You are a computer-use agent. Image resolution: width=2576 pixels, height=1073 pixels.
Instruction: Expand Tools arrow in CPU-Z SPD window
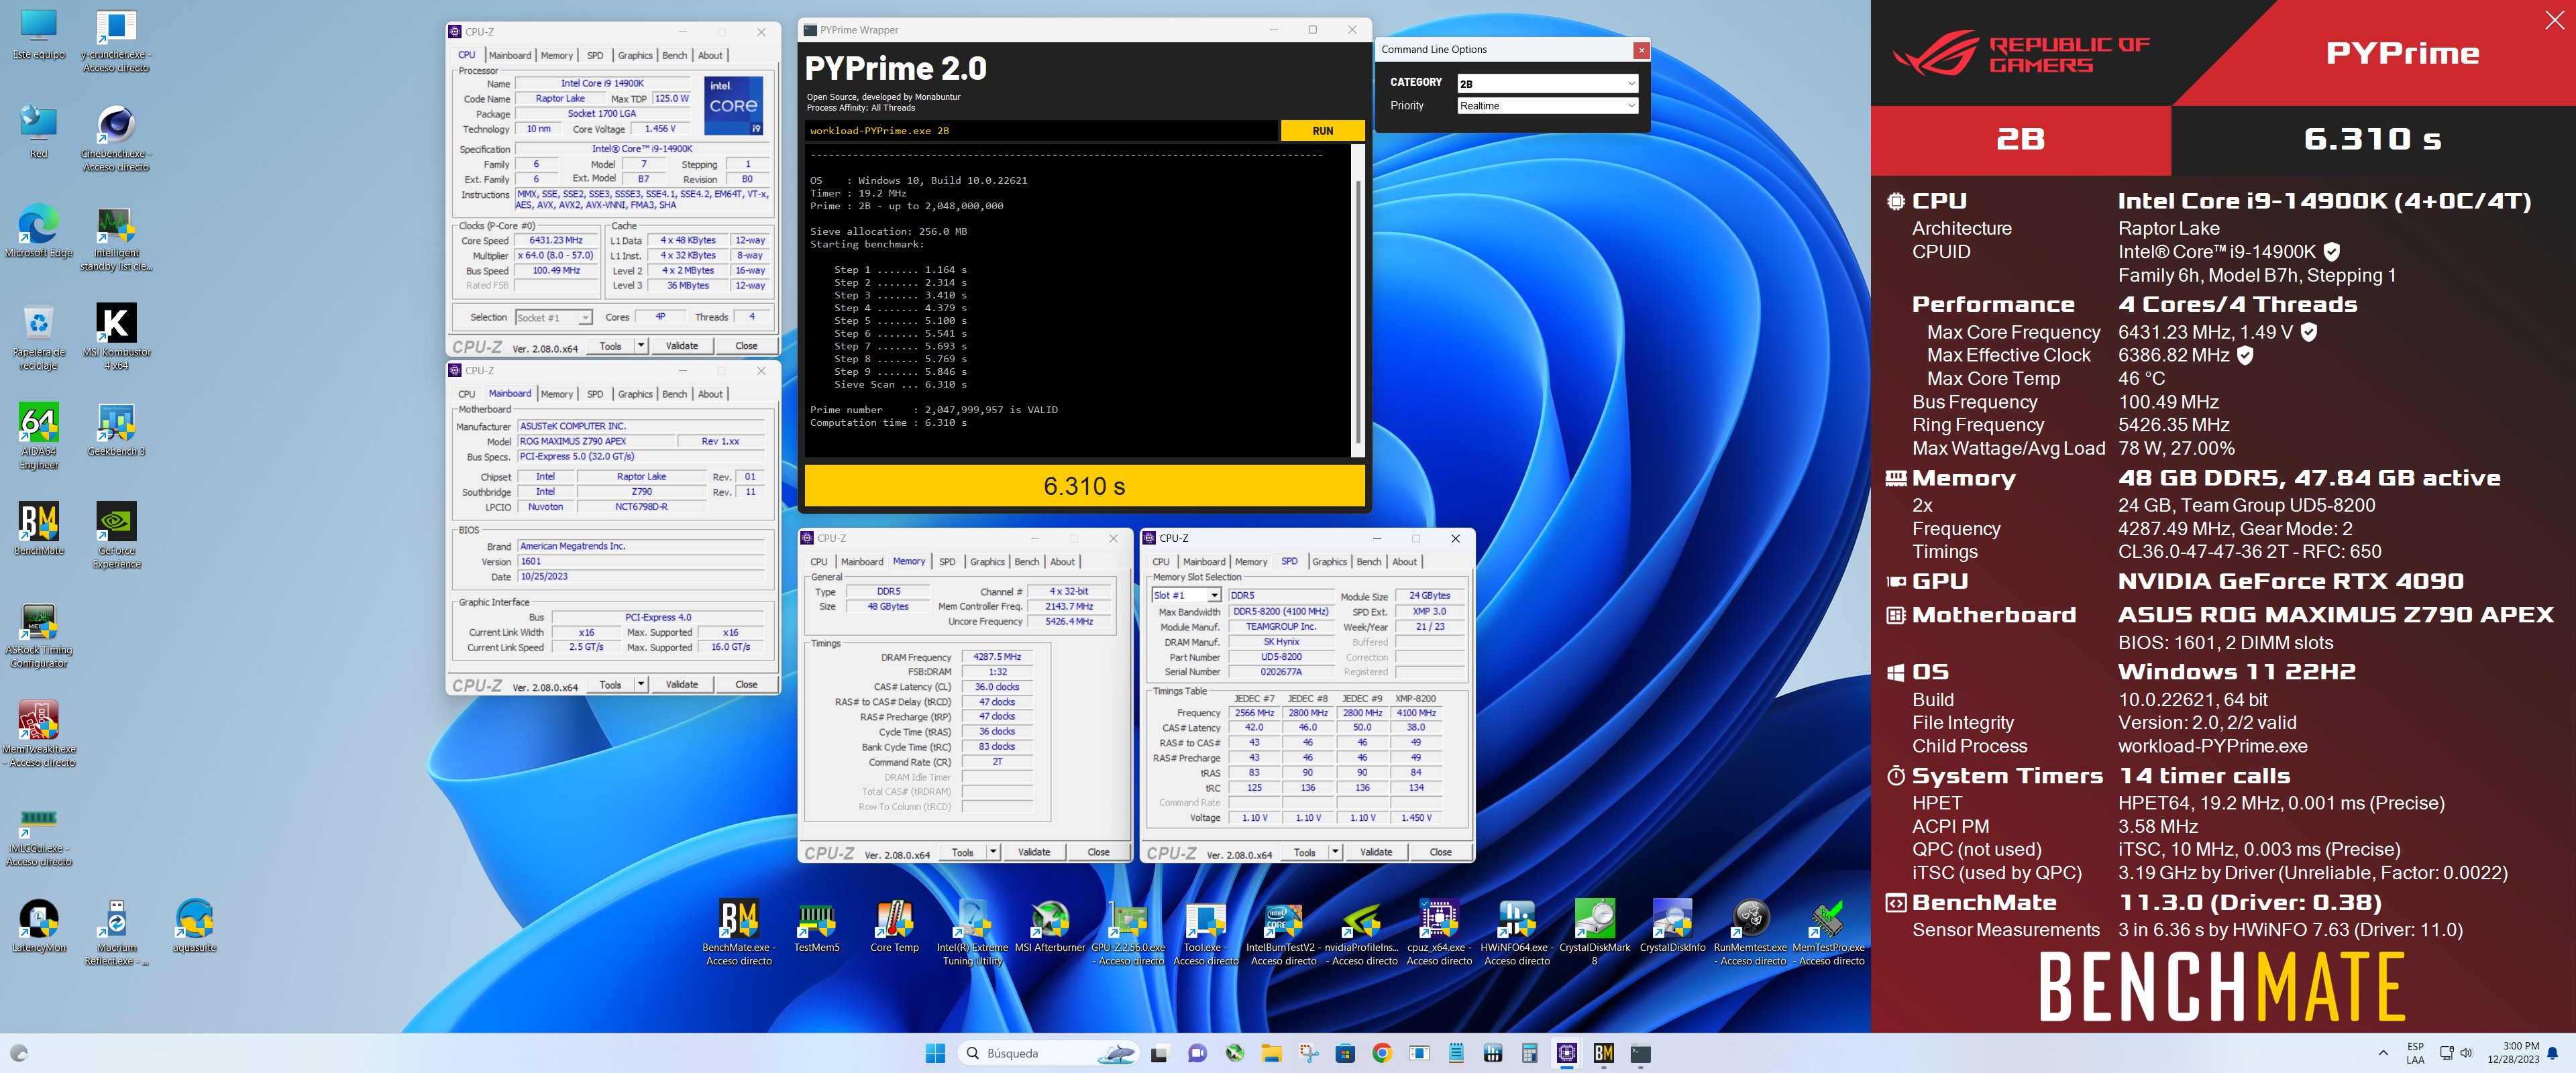[x=1335, y=852]
